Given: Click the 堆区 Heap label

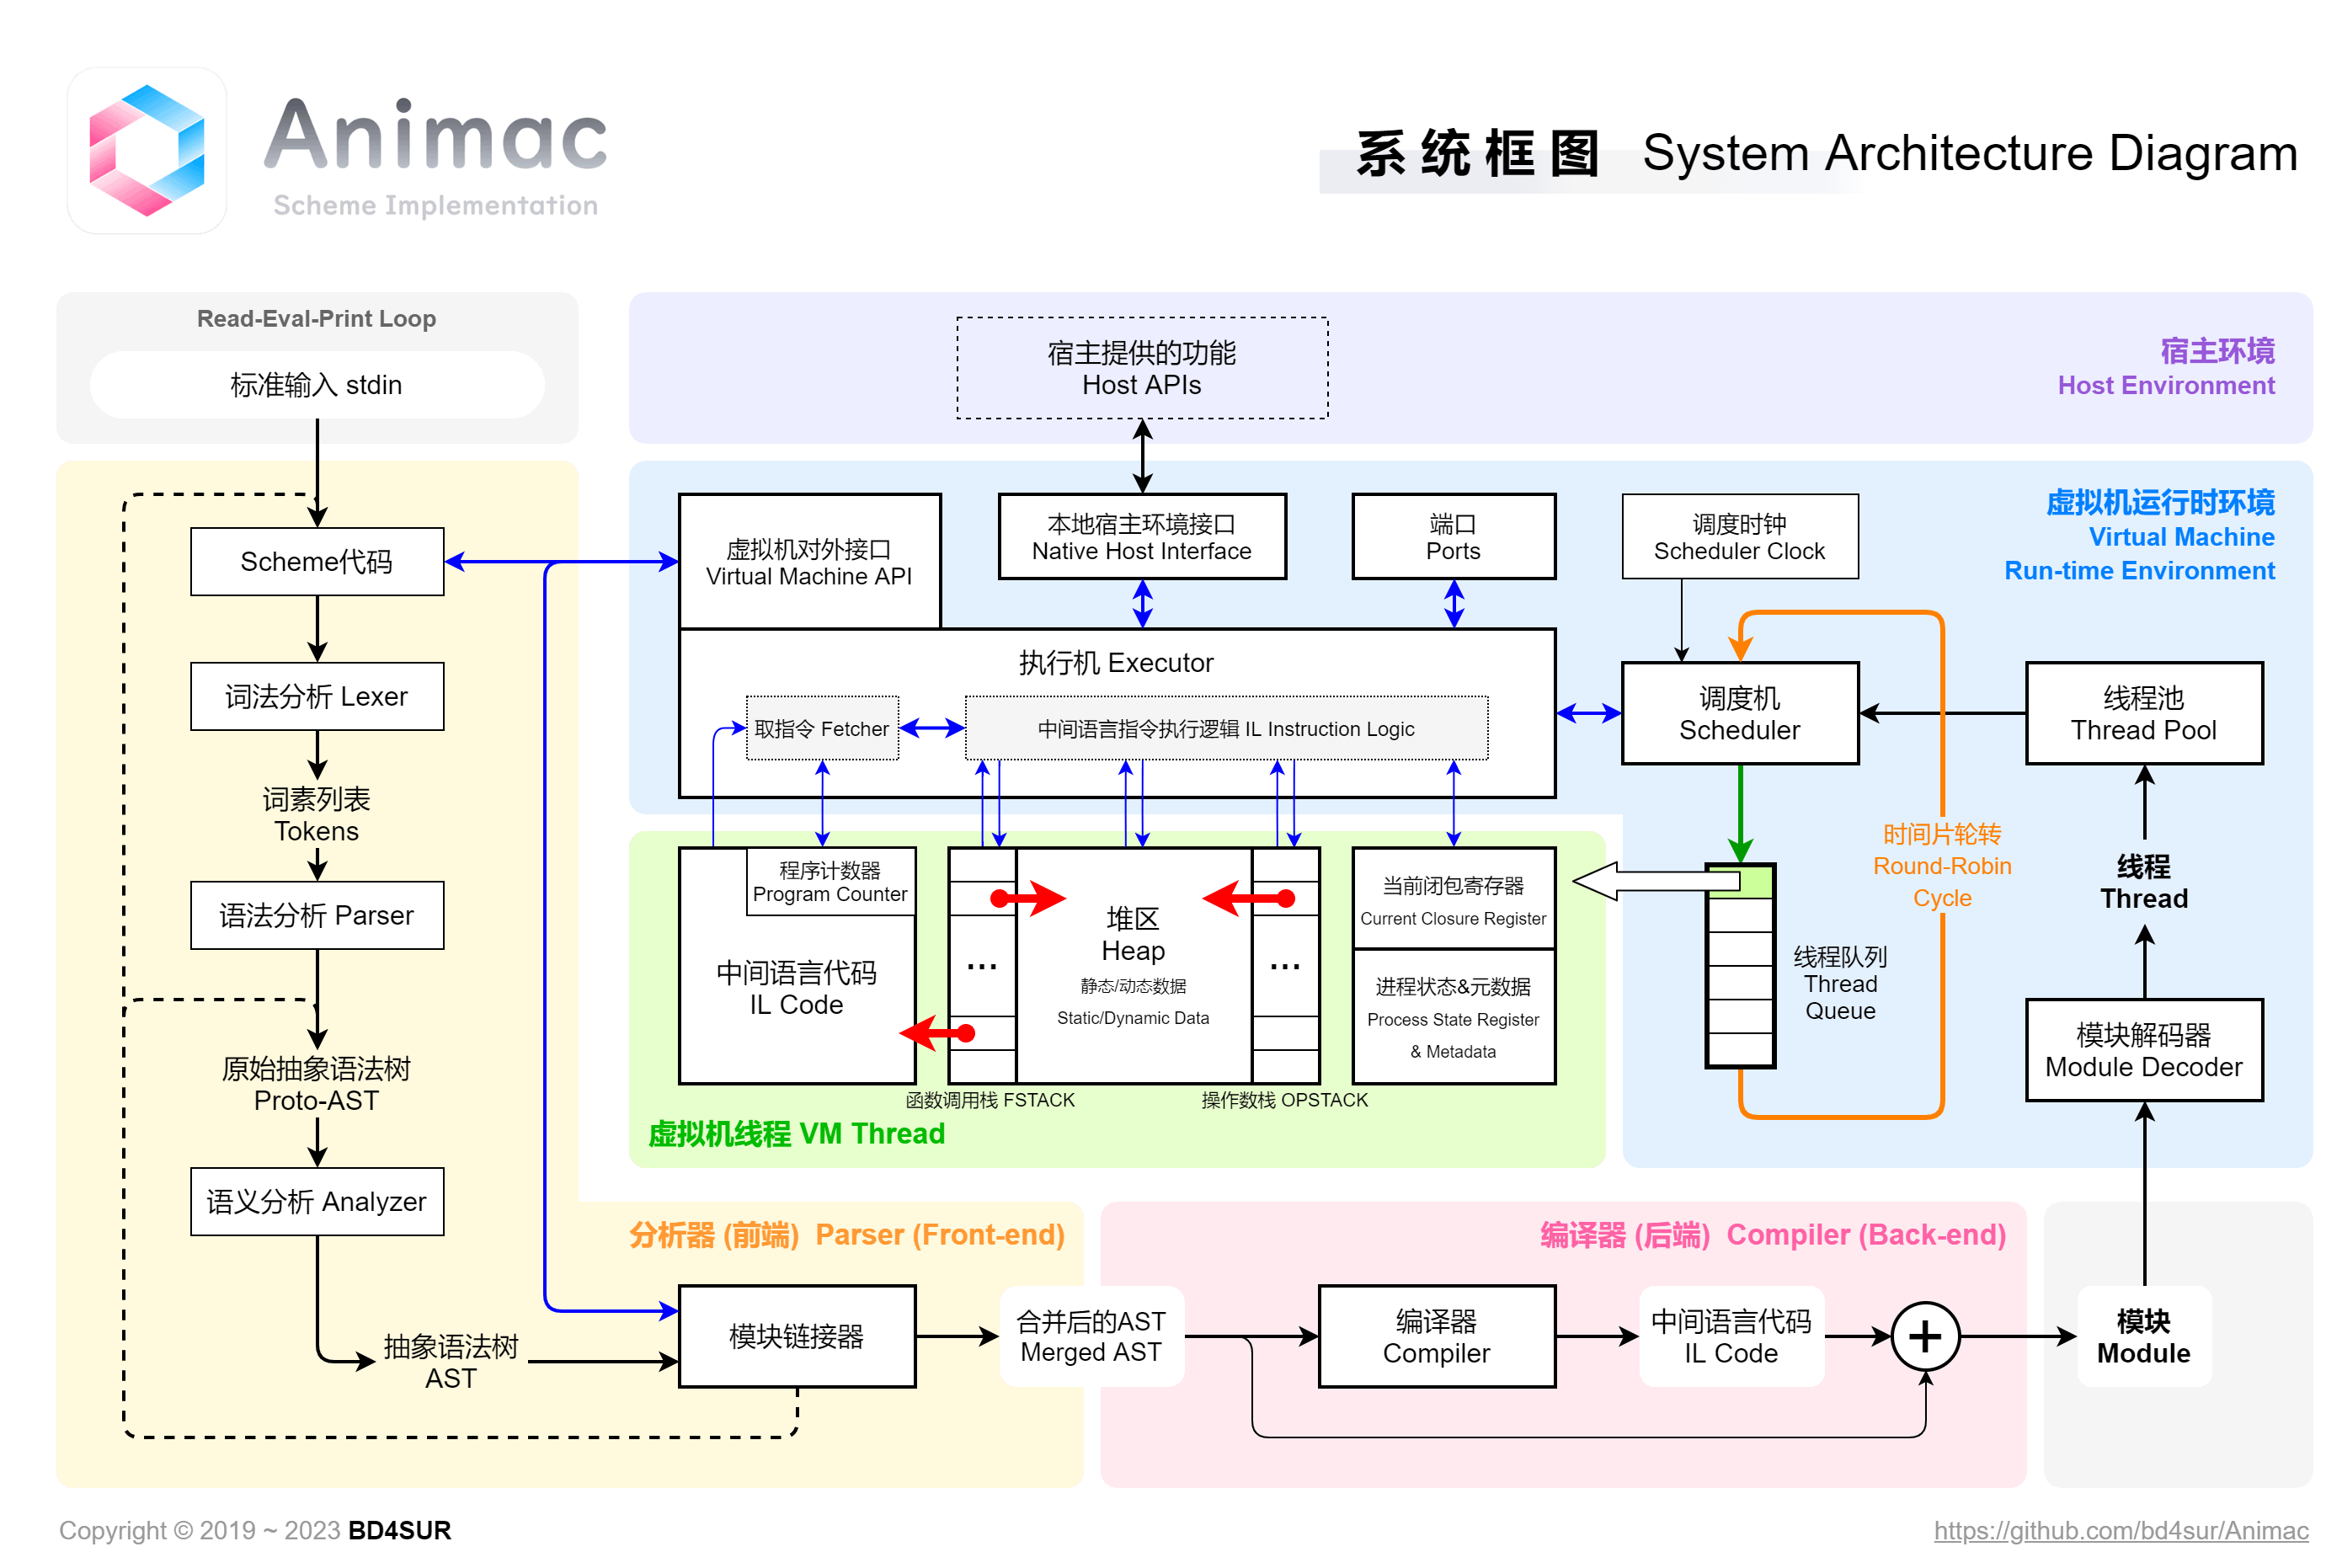Looking at the screenshot, I should (x=1133, y=933).
